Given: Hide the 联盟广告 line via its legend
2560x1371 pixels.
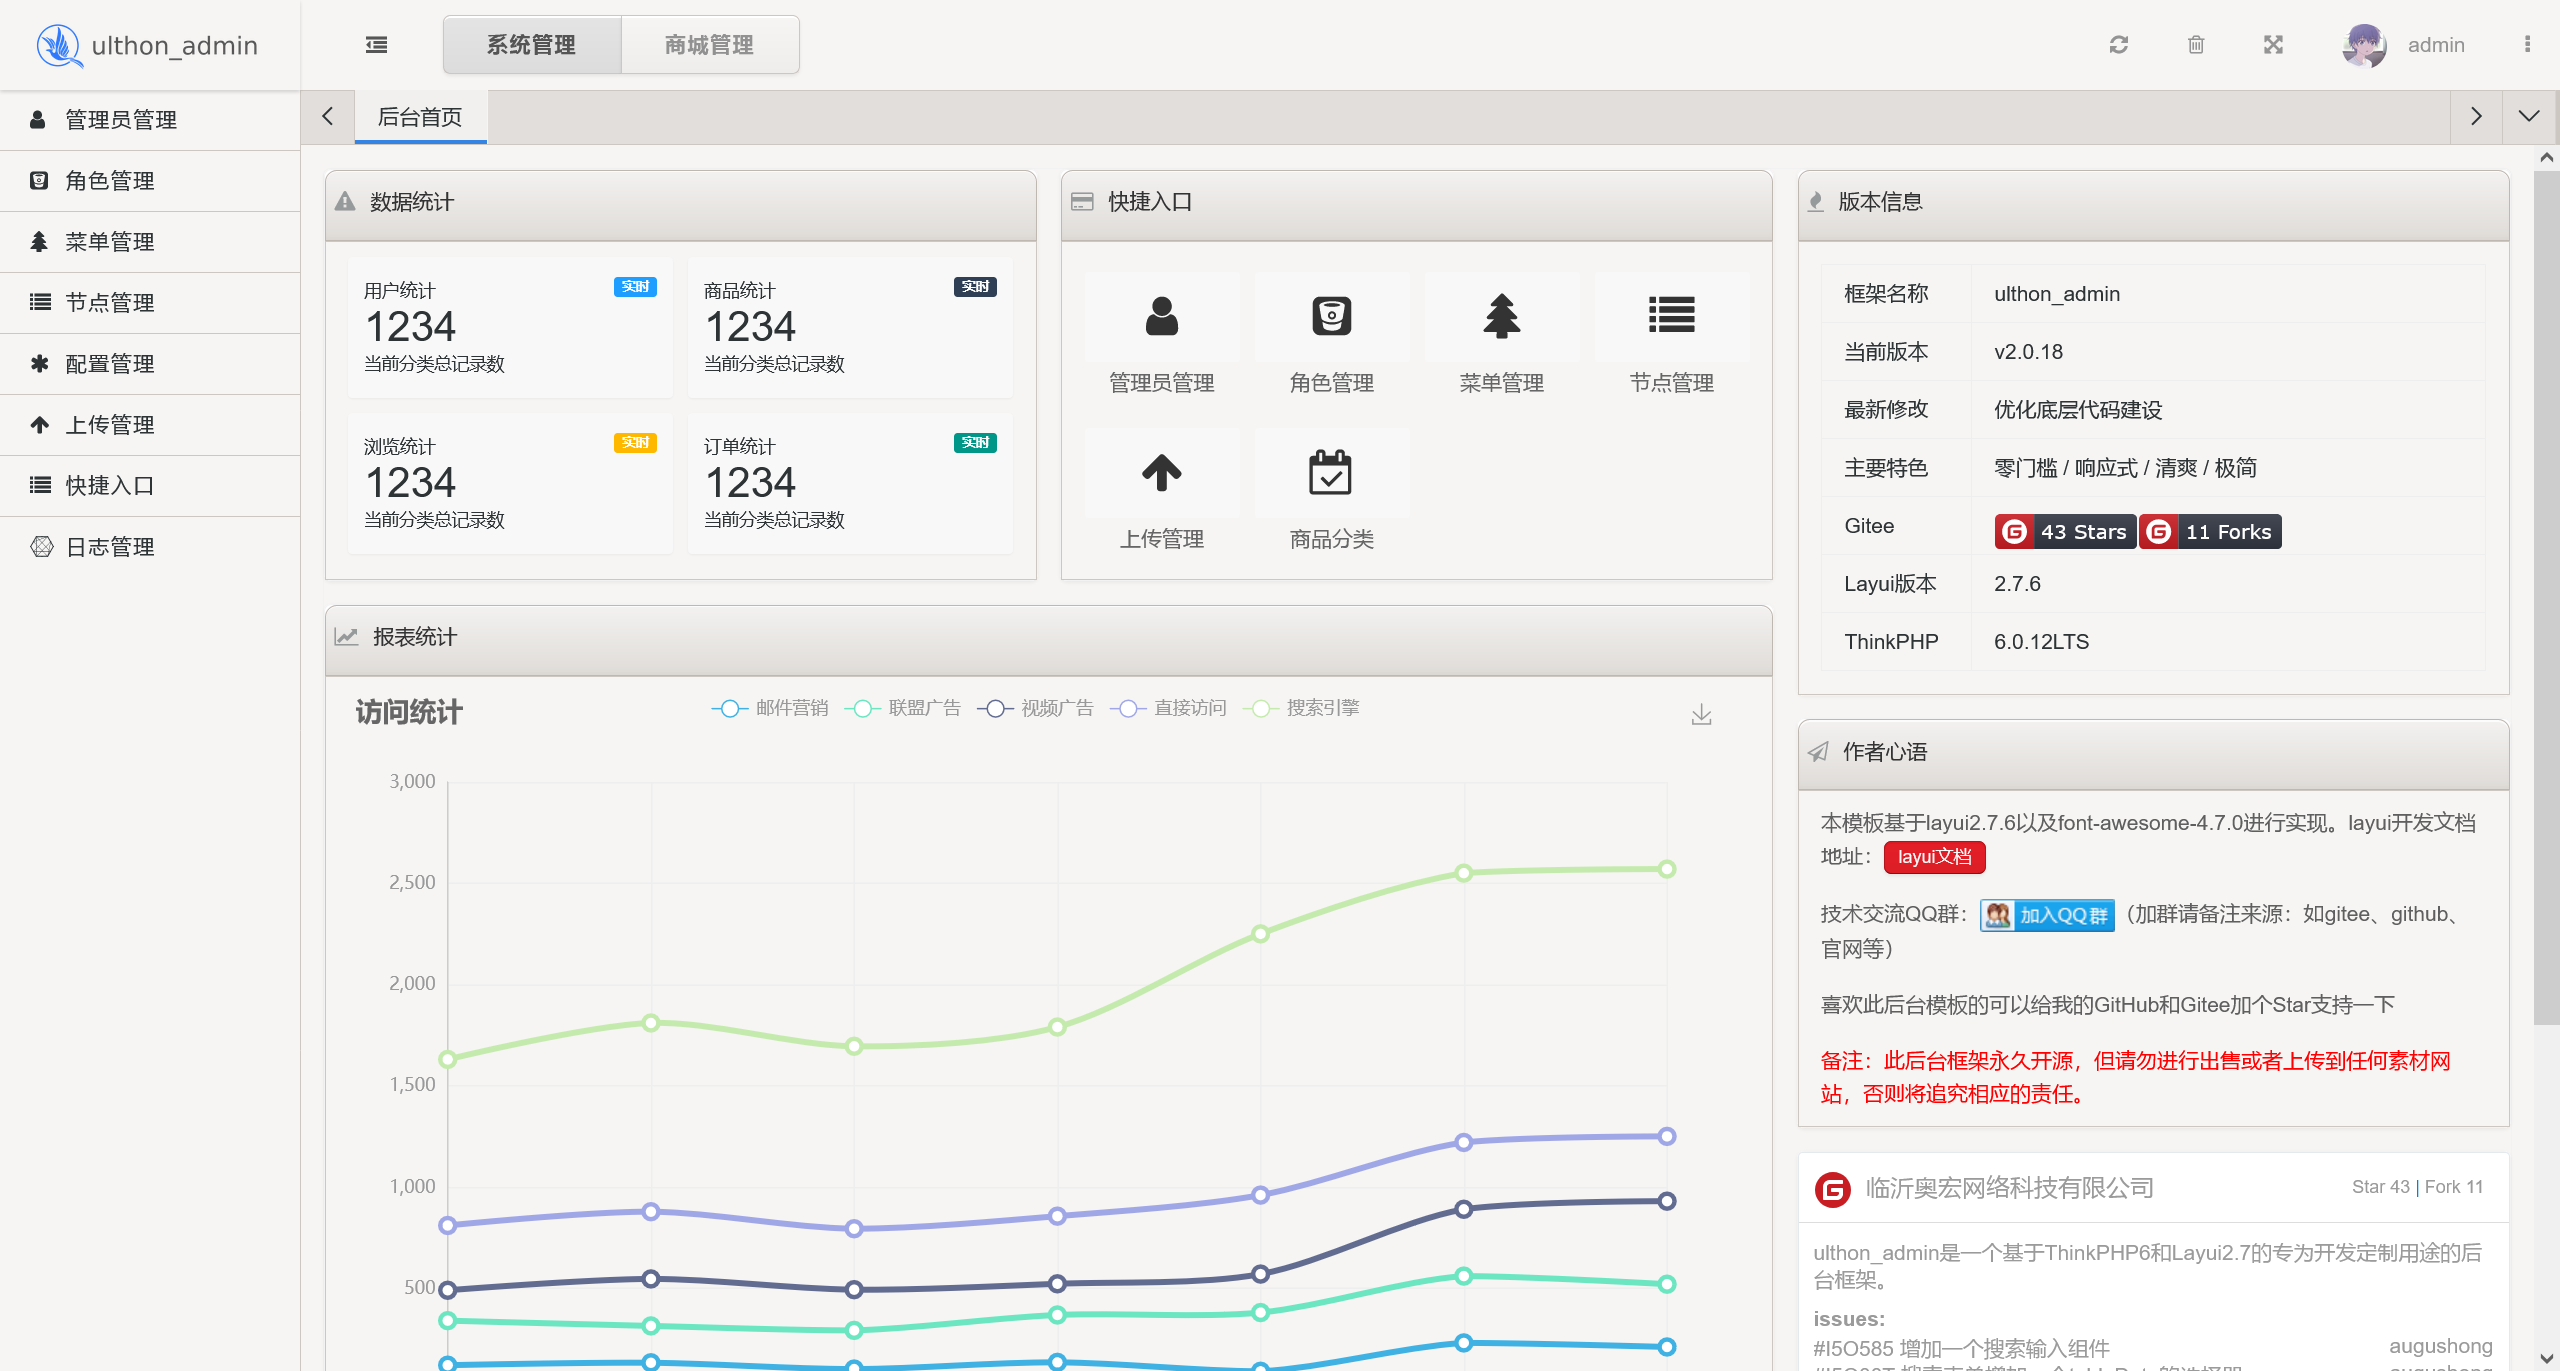Looking at the screenshot, I should click(x=903, y=708).
